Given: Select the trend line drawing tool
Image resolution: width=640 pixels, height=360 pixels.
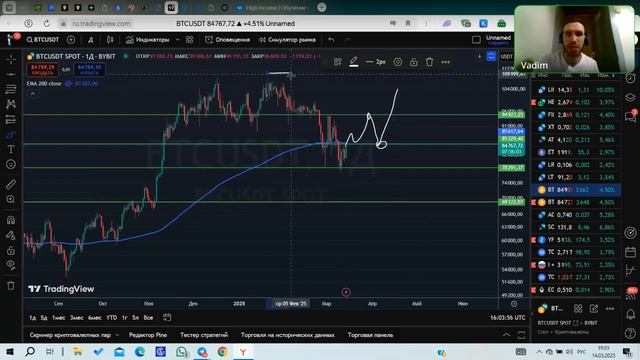Looking at the screenshot, I should click(x=11, y=74).
